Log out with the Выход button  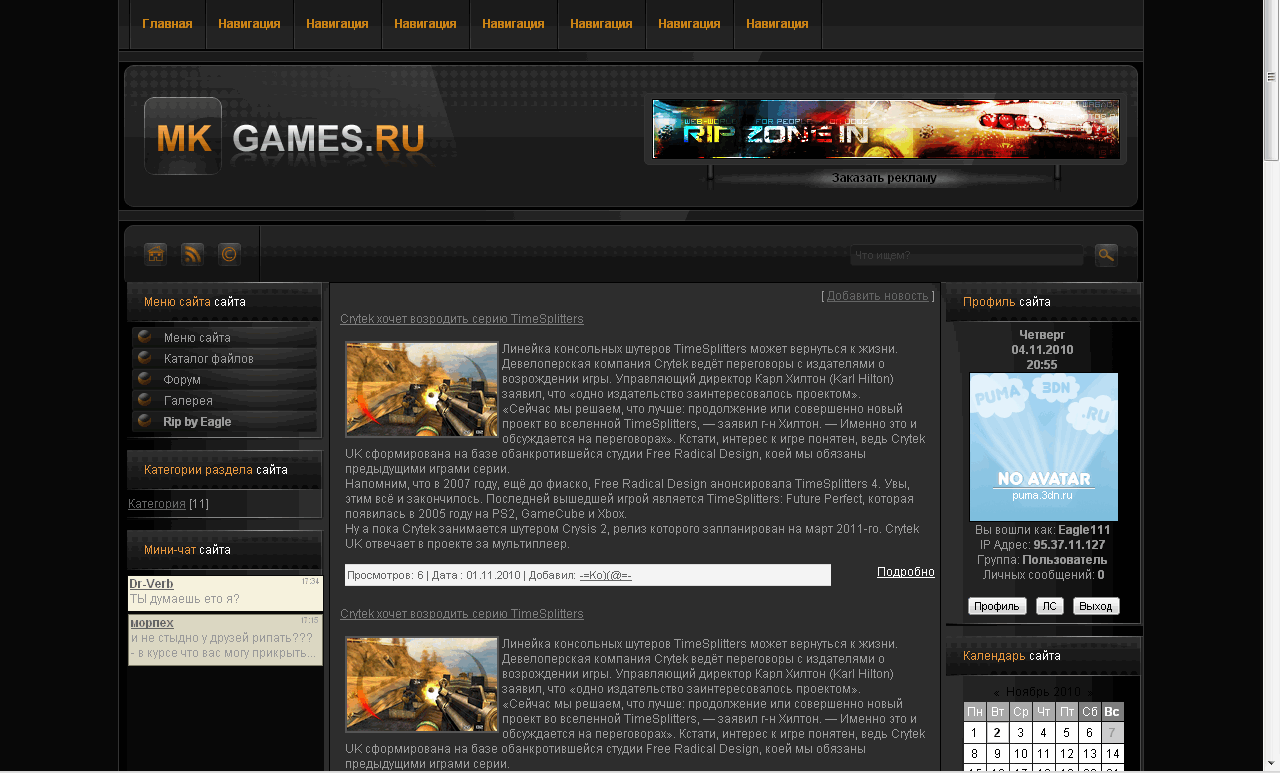pos(1096,606)
